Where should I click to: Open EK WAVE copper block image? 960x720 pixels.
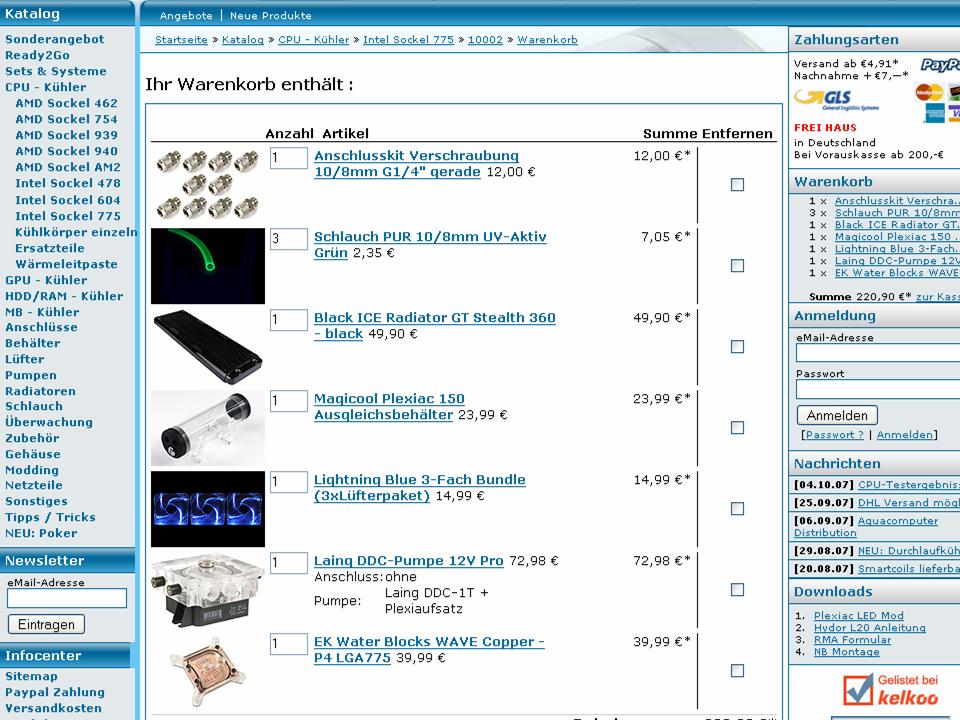tap(208, 671)
